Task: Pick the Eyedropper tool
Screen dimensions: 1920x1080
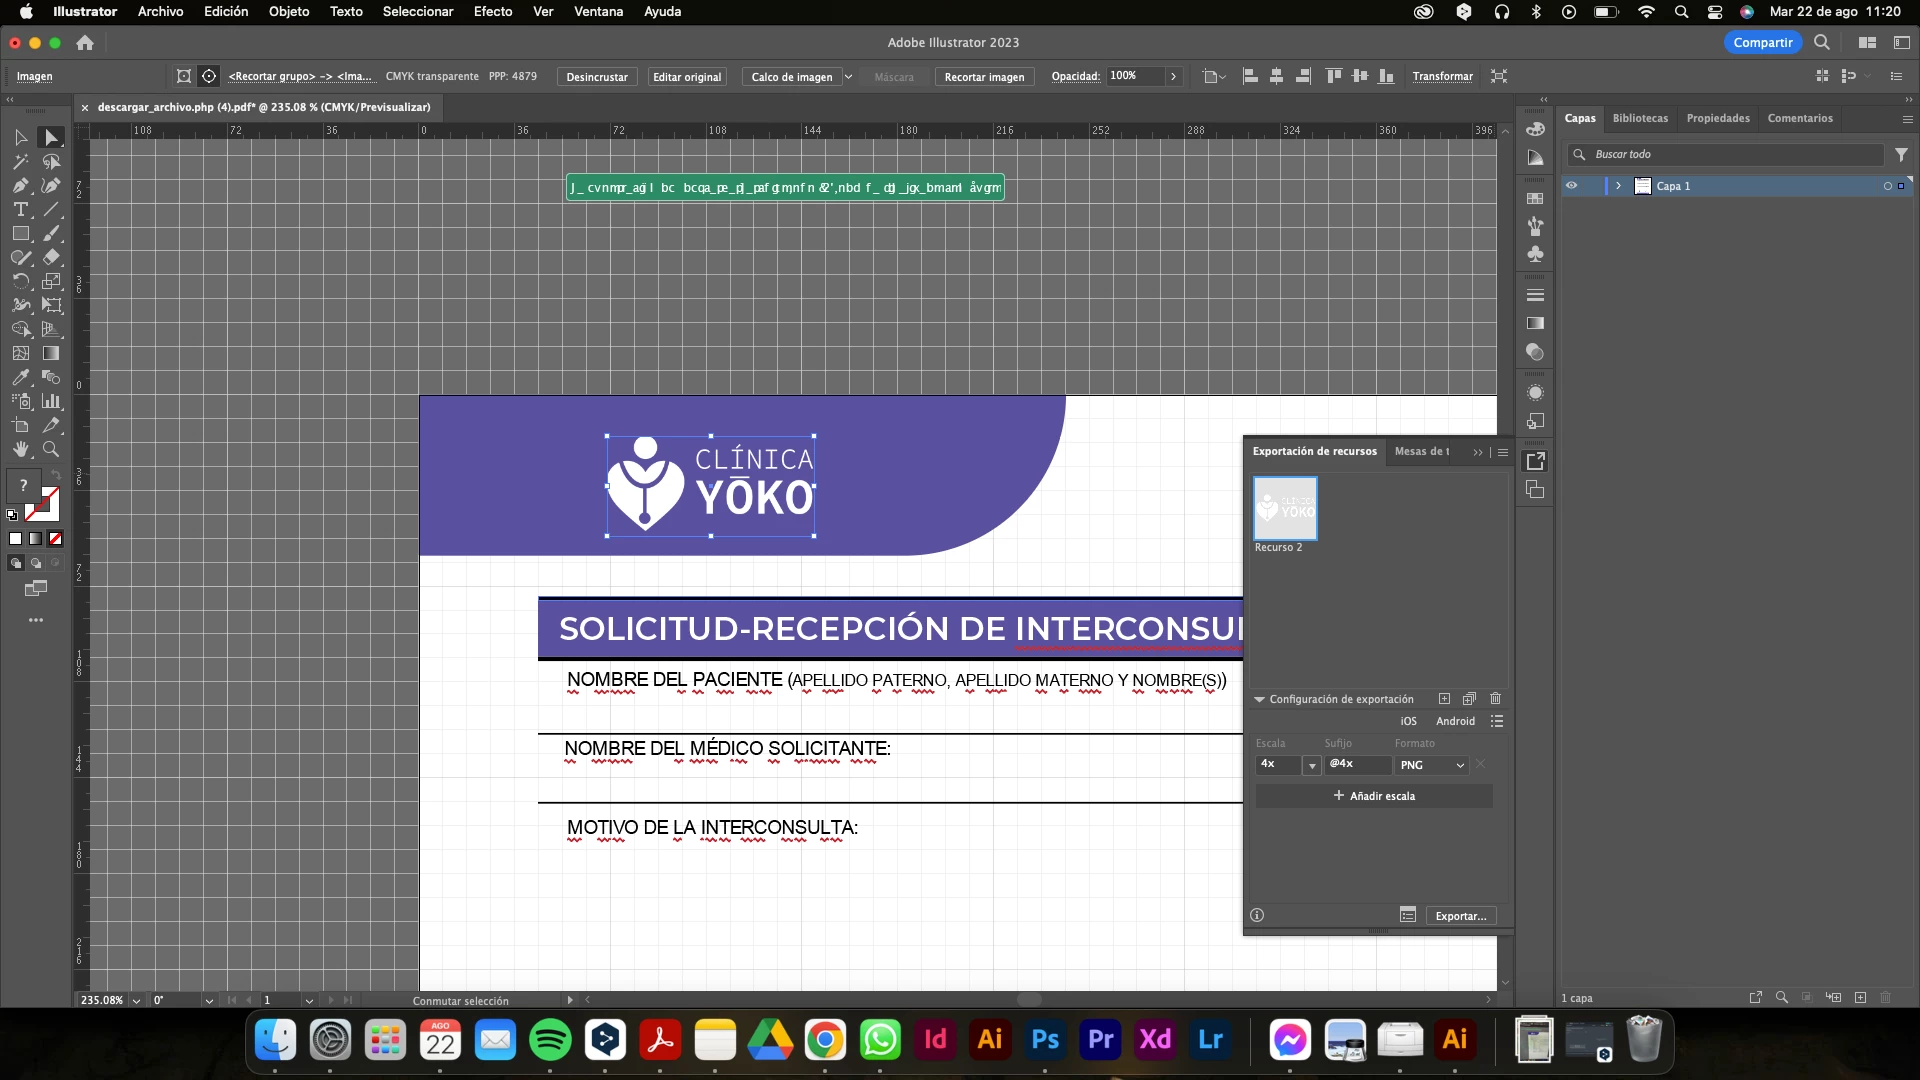Action: (20, 378)
